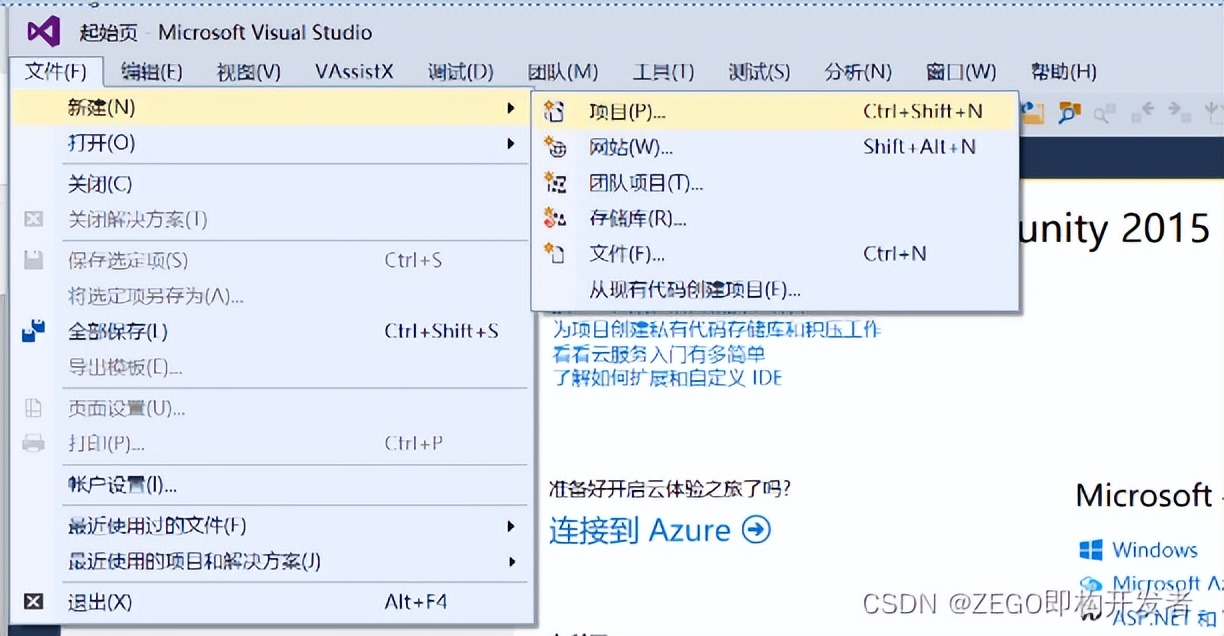Viewport: 1224px width, 636px height.
Task: Open link 了解如何扩展和自定义 IDE
Action: click(667, 378)
